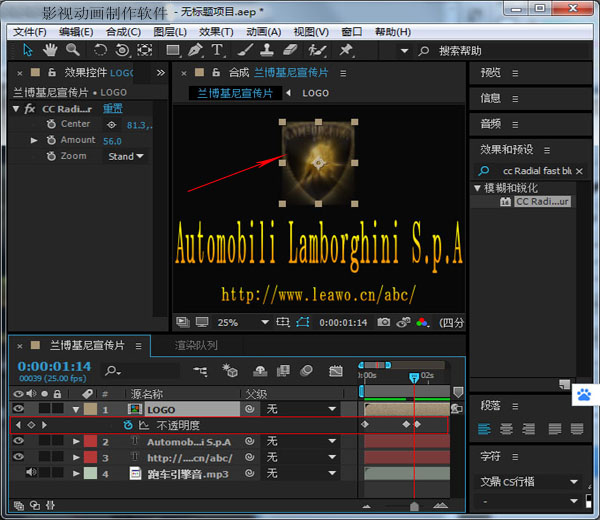The width and height of the screenshot is (600, 520).
Task: Select the Pen tool
Action: [x=195, y=50]
